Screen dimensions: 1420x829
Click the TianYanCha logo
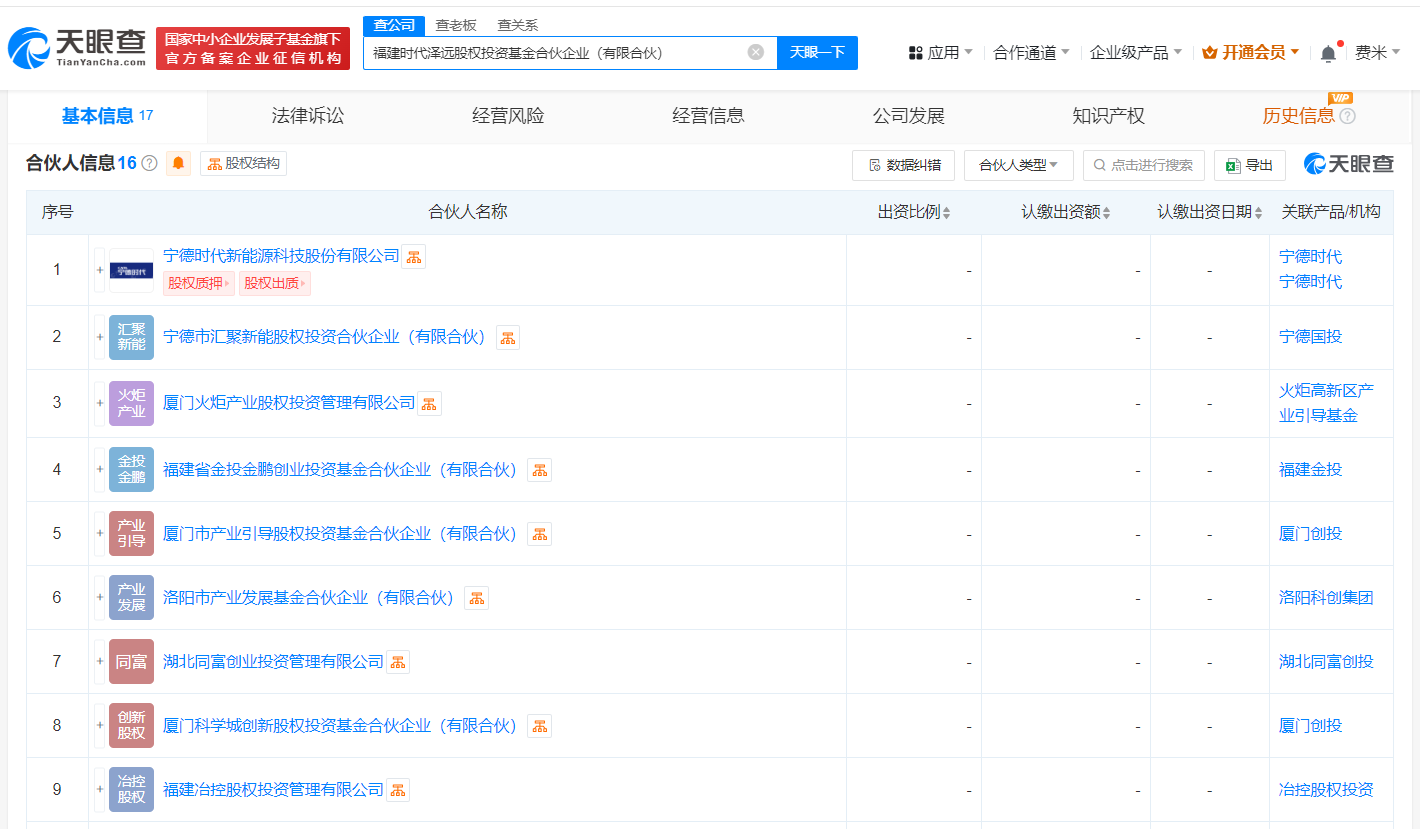tap(77, 47)
